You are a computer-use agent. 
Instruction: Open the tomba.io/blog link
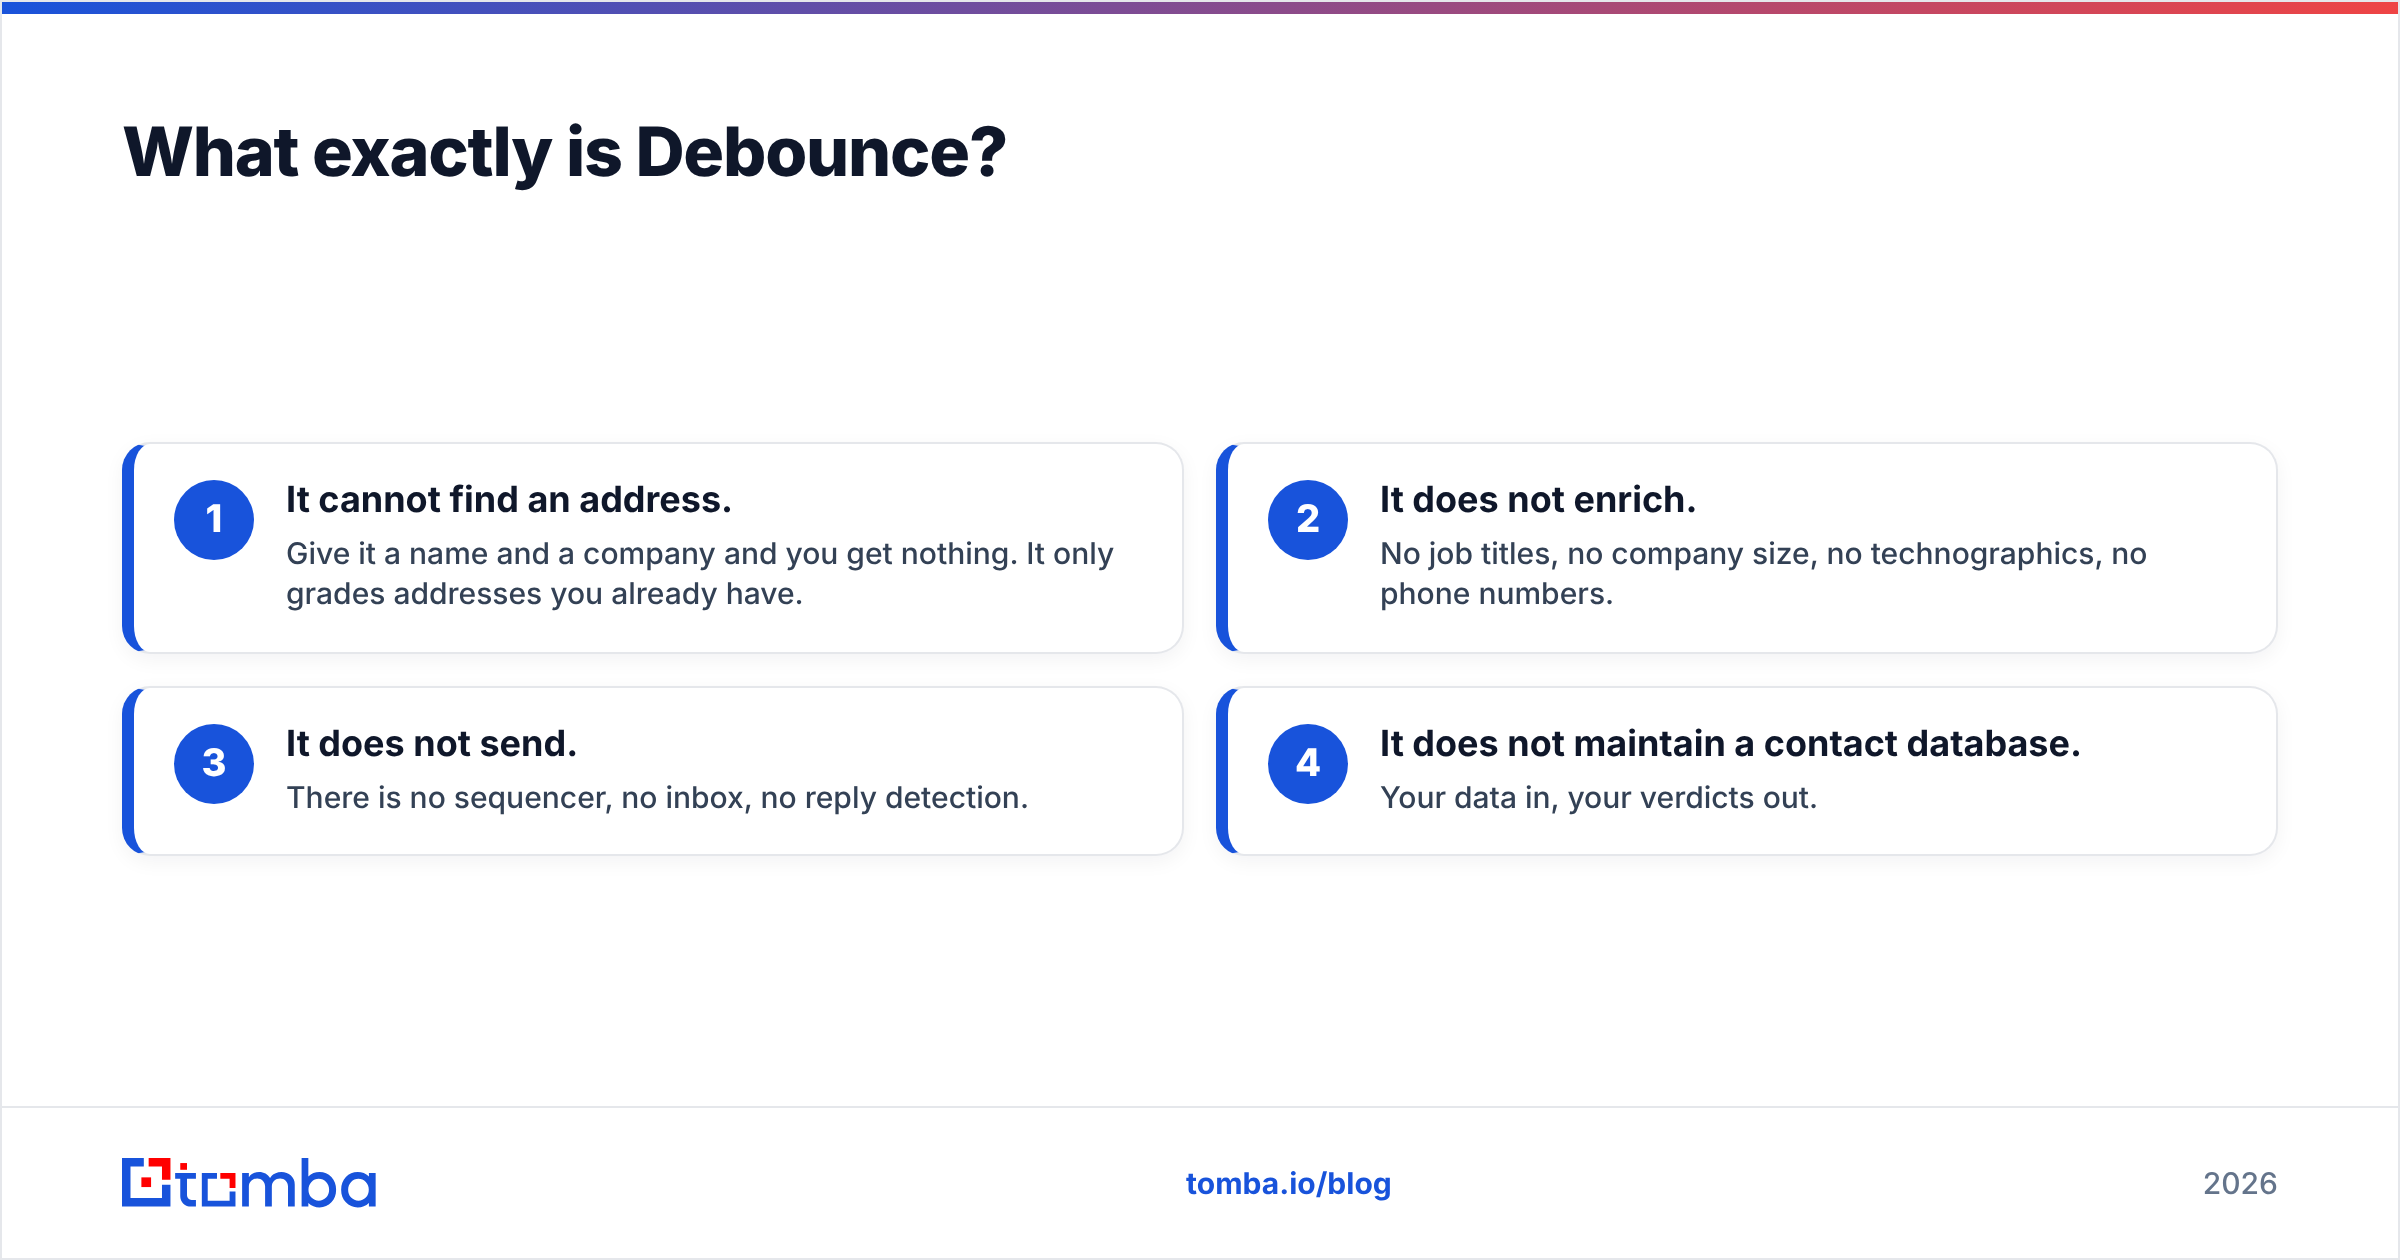tap(1288, 1184)
